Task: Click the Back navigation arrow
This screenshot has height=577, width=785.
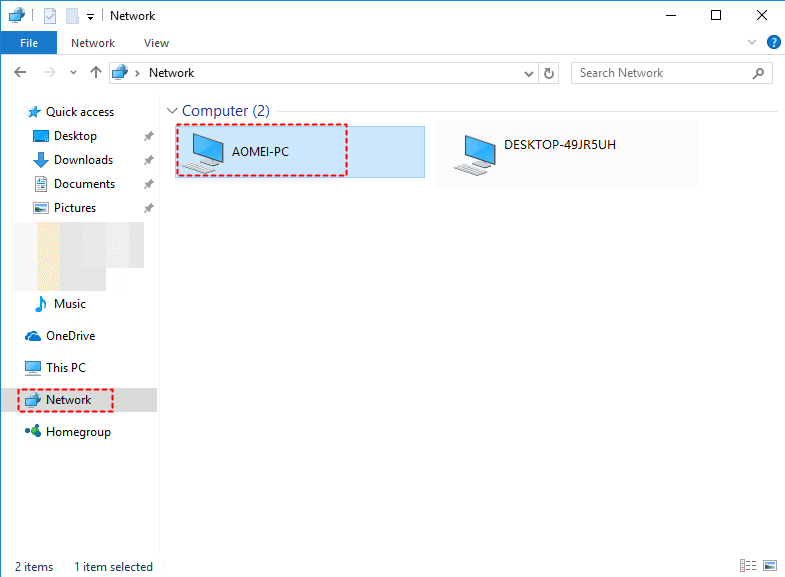Action: pyautogui.click(x=20, y=73)
